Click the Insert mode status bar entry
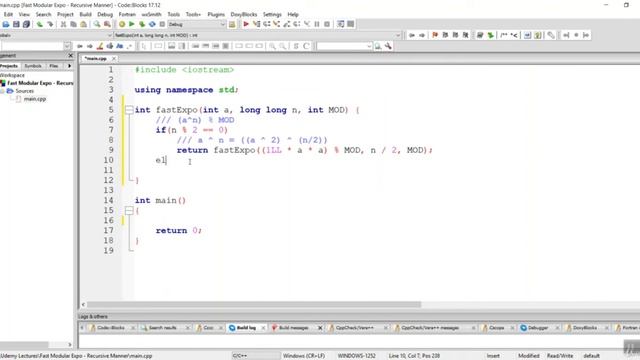The image size is (640, 360). [x=493, y=356]
